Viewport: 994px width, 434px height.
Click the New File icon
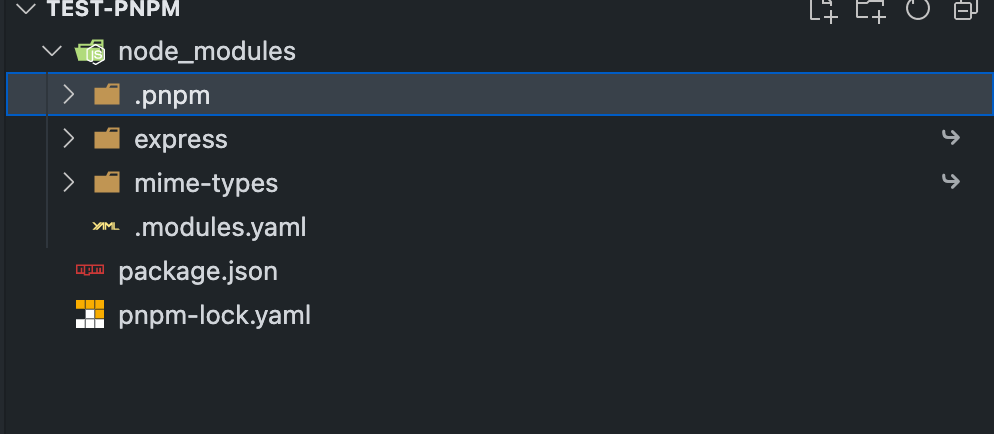coord(823,10)
